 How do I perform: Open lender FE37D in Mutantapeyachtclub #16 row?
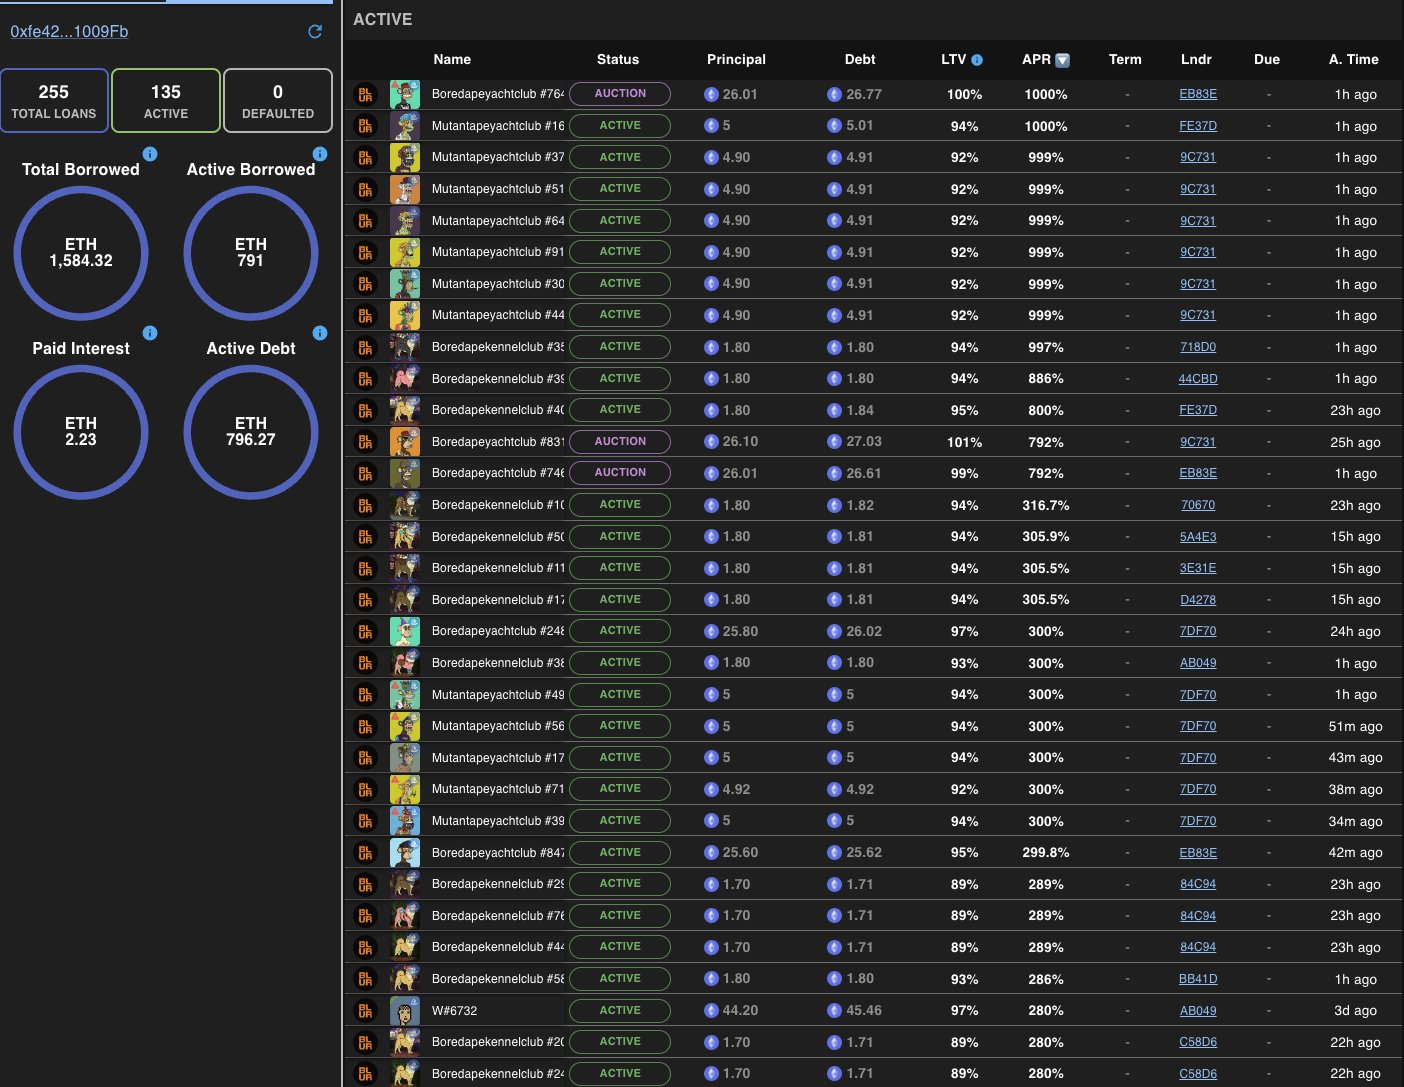[x=1198, y=126]
